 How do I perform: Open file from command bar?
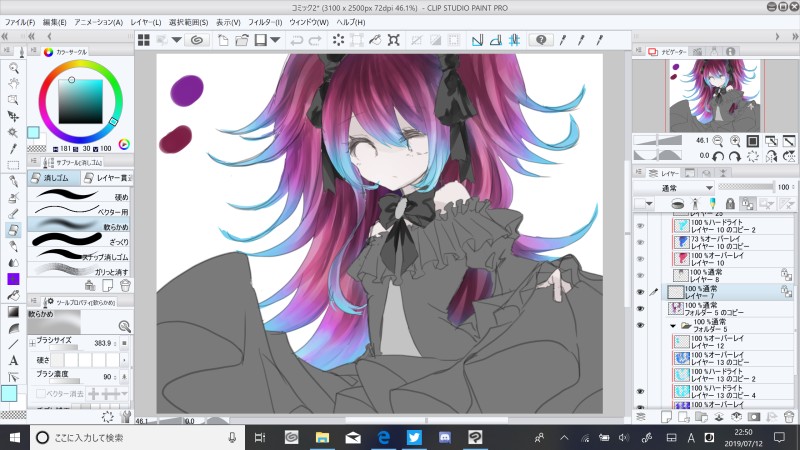pyautogui.click(x=242, y=40)
